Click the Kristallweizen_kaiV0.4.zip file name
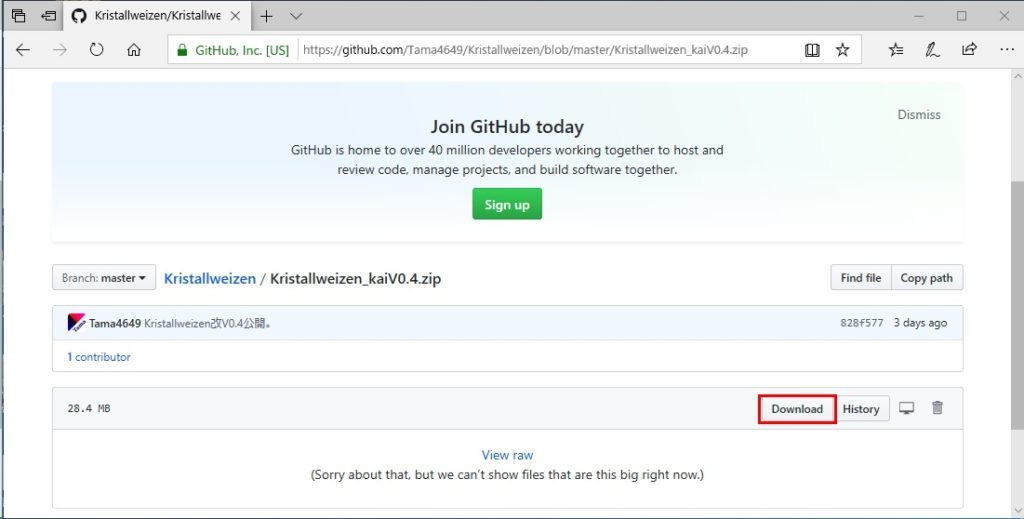 [355, 279]
